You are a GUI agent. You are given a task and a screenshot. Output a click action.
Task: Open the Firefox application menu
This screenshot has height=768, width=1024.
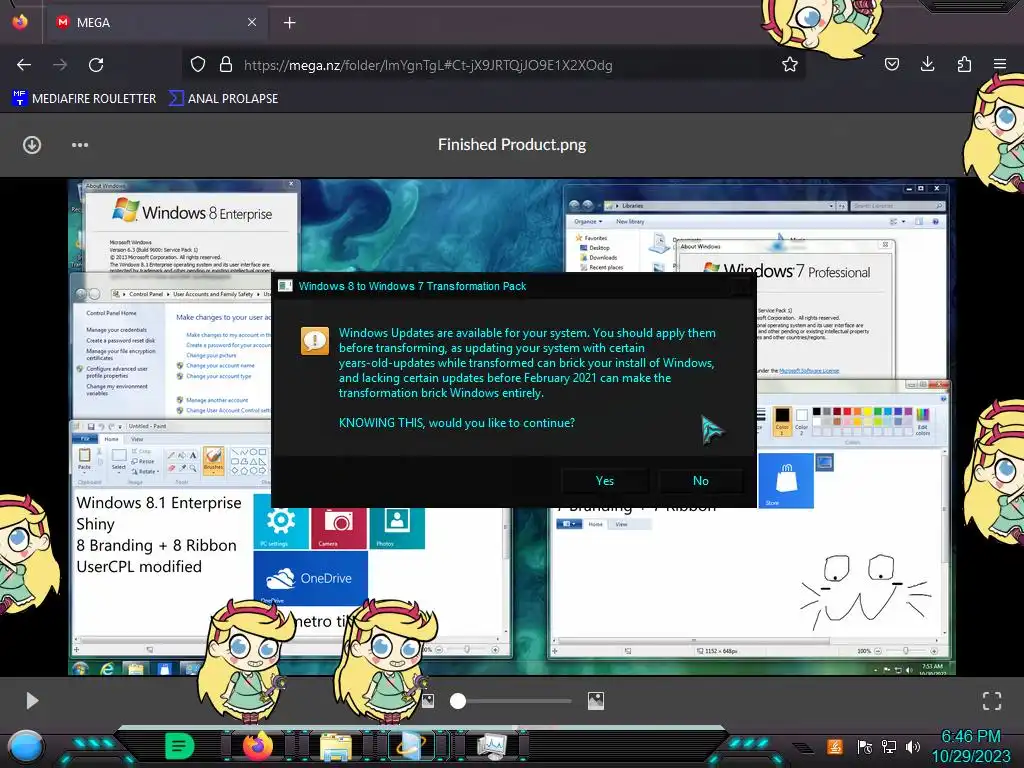tap(1000, 64)
